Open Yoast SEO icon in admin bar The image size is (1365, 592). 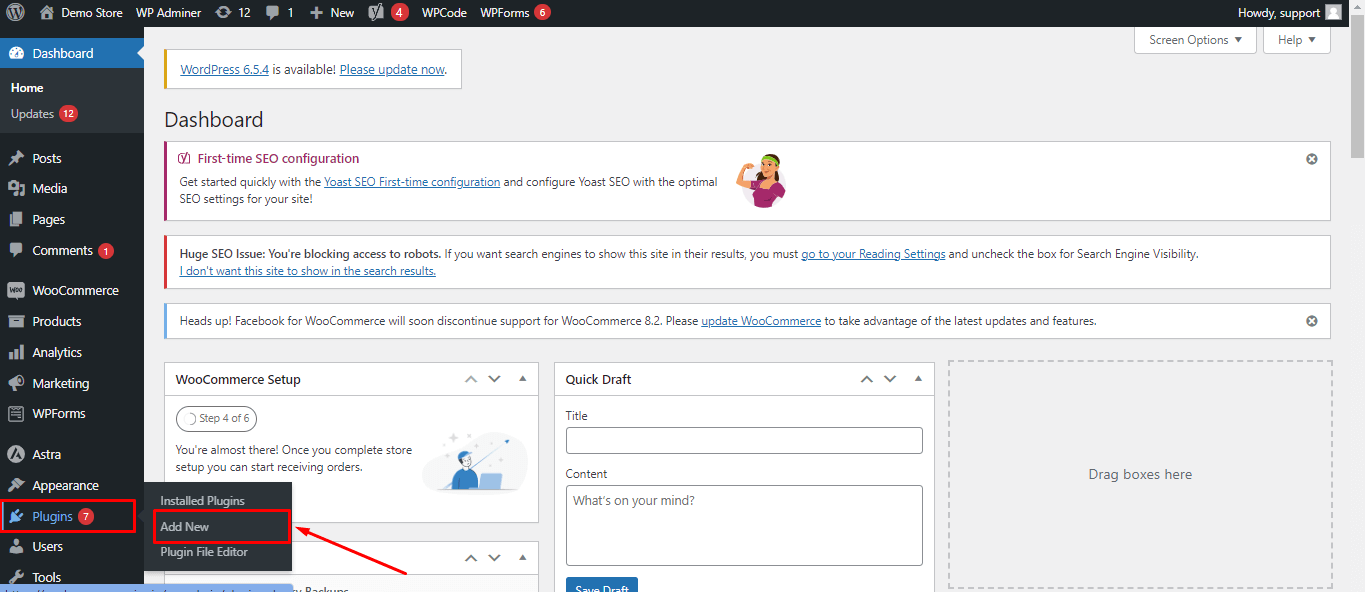[377, 13]
